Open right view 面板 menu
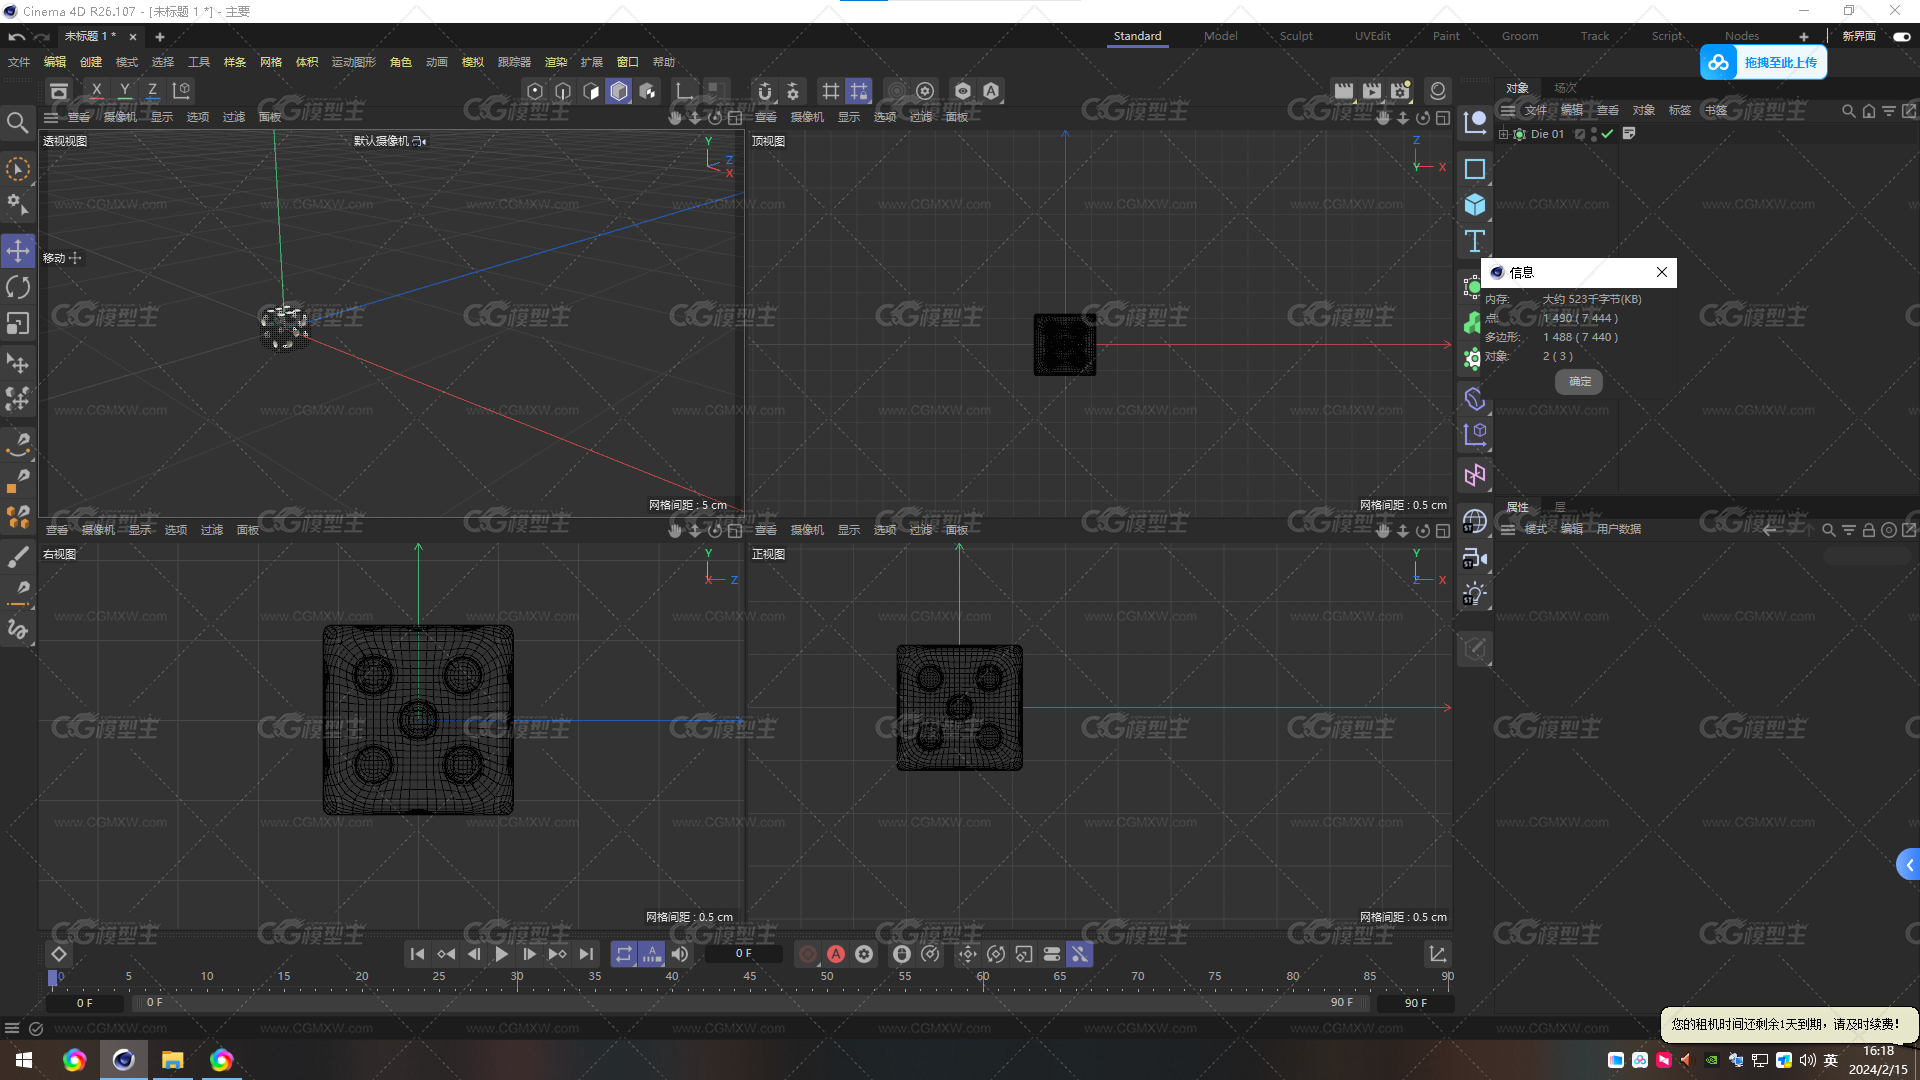 click(x=248, y=530)
